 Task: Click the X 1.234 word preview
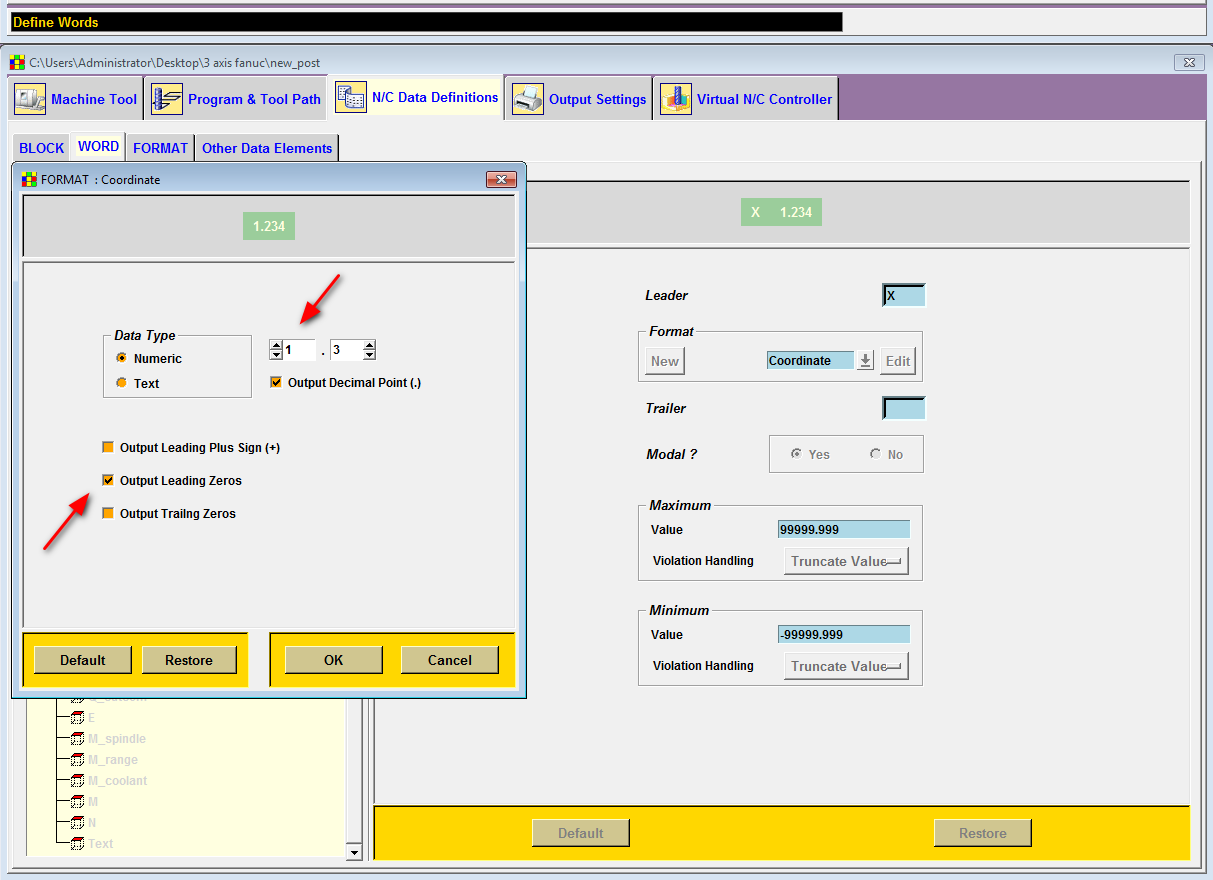(781, 212)
